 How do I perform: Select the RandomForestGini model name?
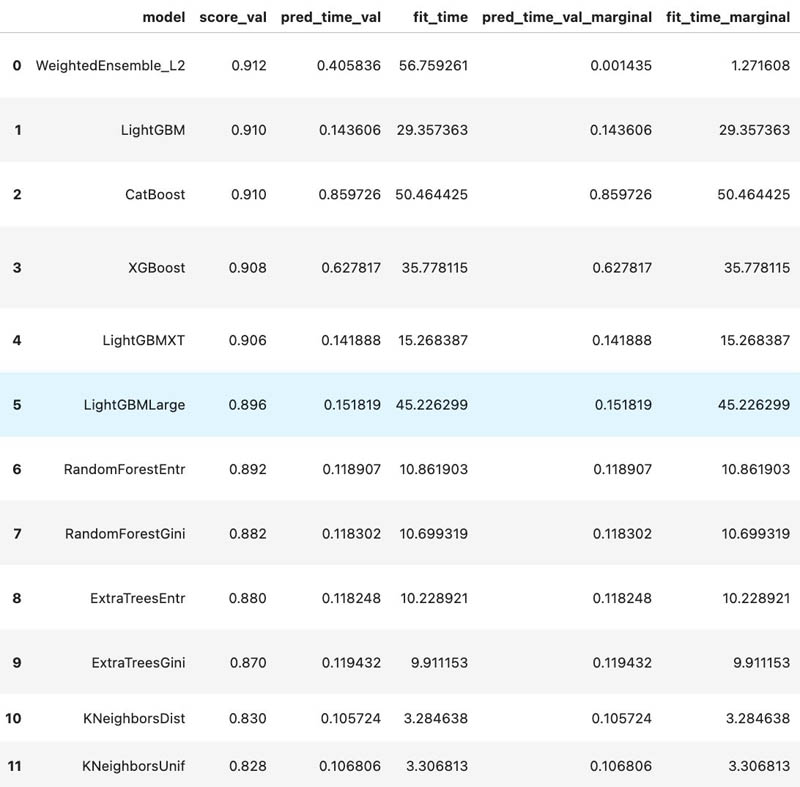125,534
